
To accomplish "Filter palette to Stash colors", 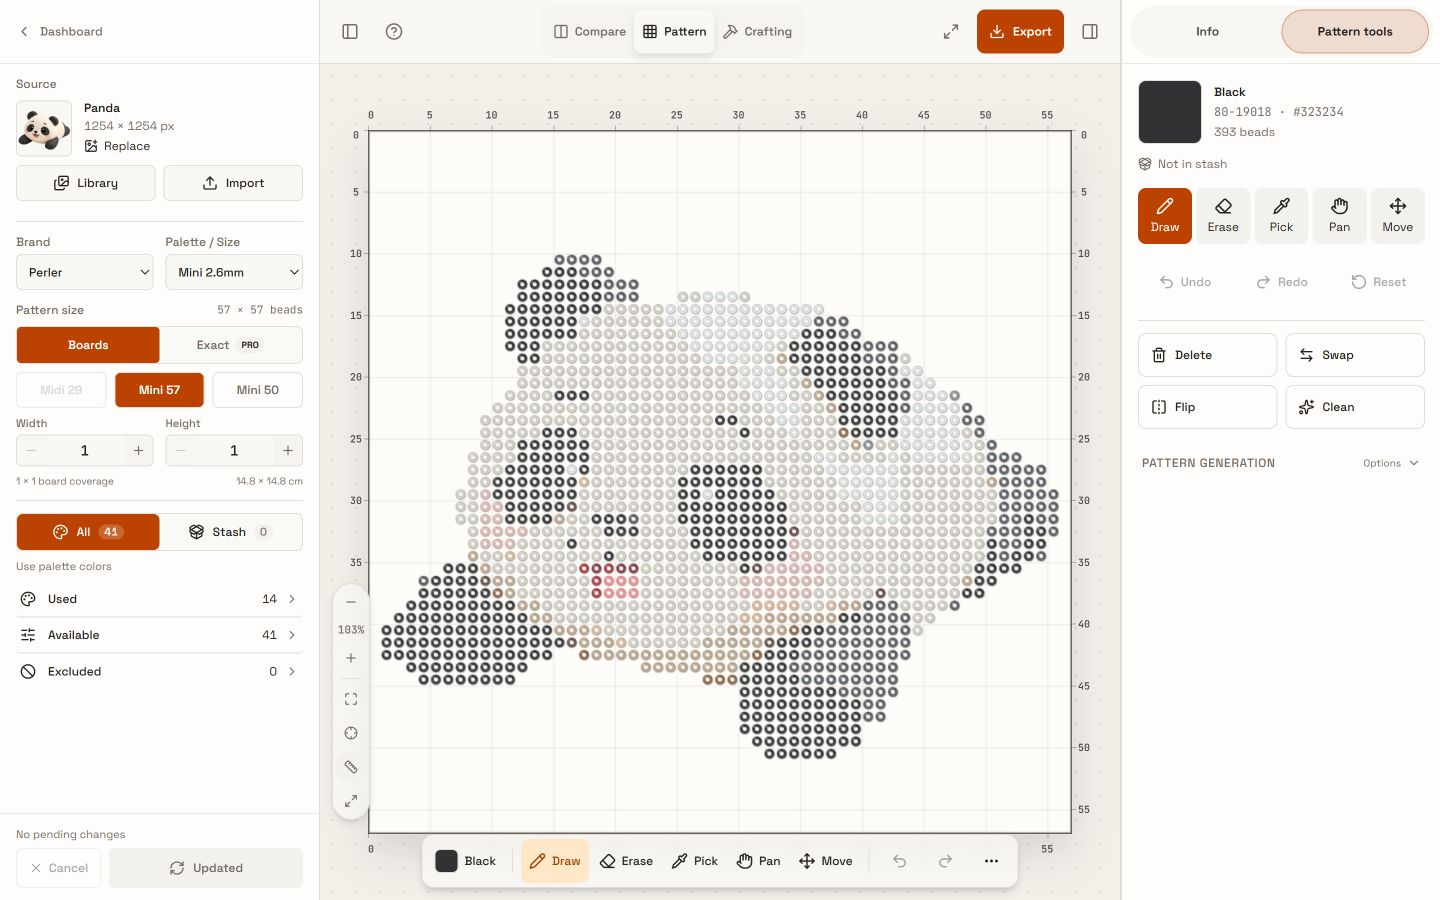I will tap(230, 532).
